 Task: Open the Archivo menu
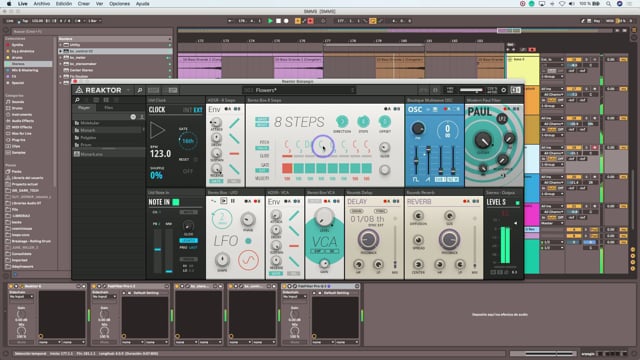pos(42,4)
